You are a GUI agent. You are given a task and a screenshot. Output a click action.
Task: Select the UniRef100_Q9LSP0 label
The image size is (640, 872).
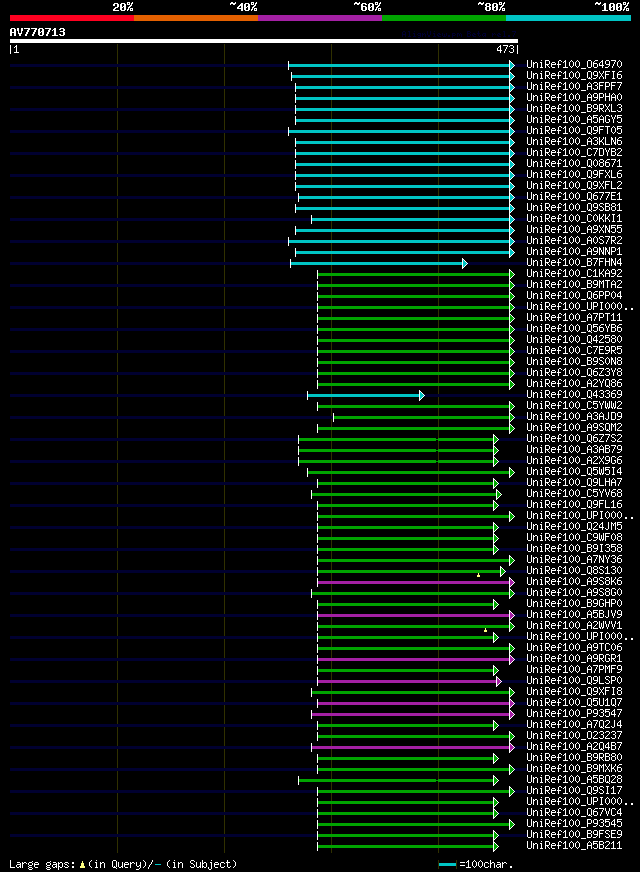(574, 681)
